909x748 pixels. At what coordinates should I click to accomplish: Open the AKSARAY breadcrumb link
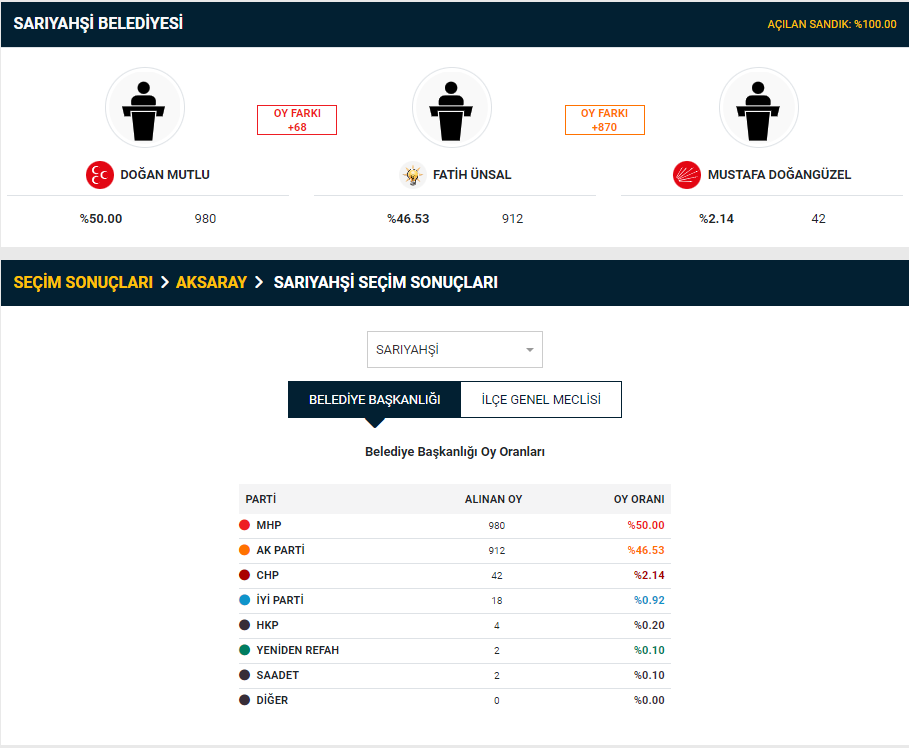211,282
